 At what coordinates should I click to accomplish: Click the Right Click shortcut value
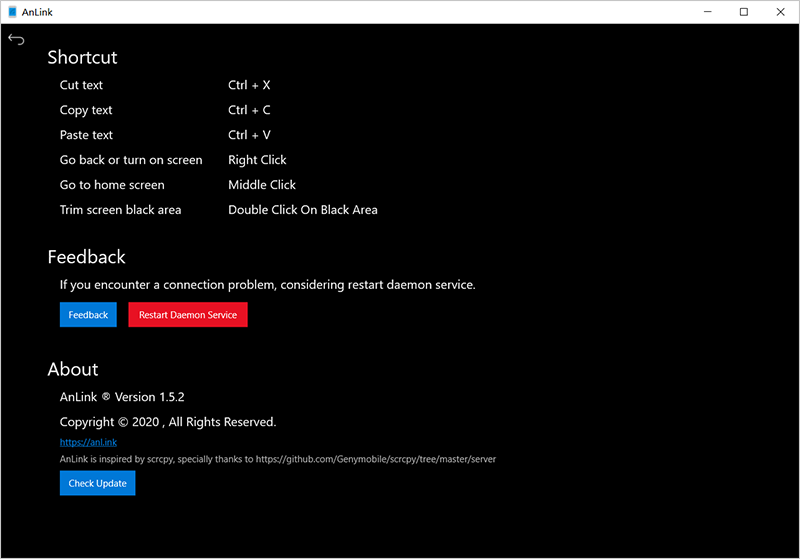[257, 160]
